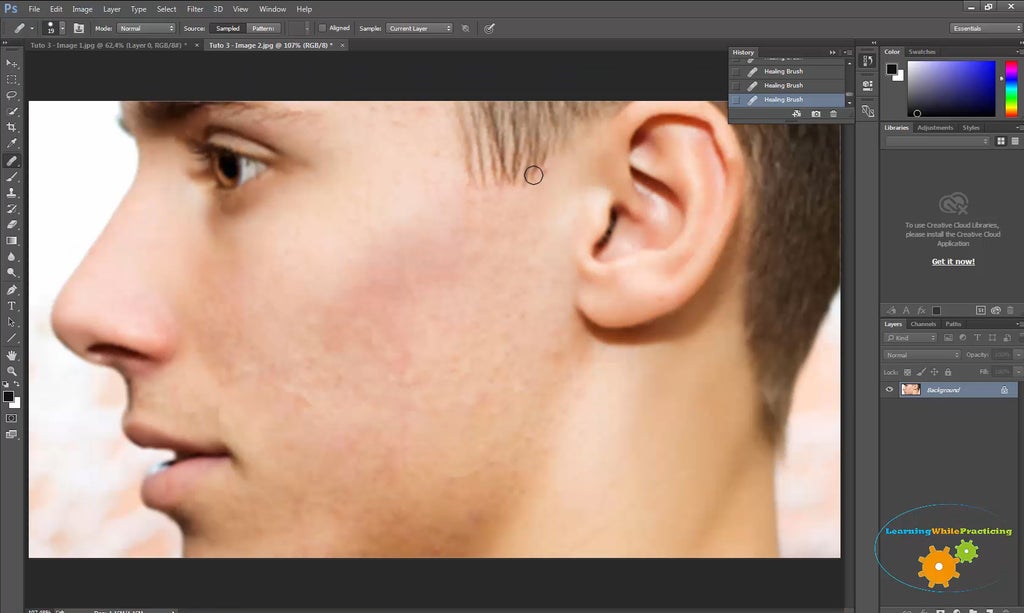The height and width of the screenshot is (613, 1024).
Task: Toggle Lock transparent pixels on Background layer
Action: coord(908,372)
